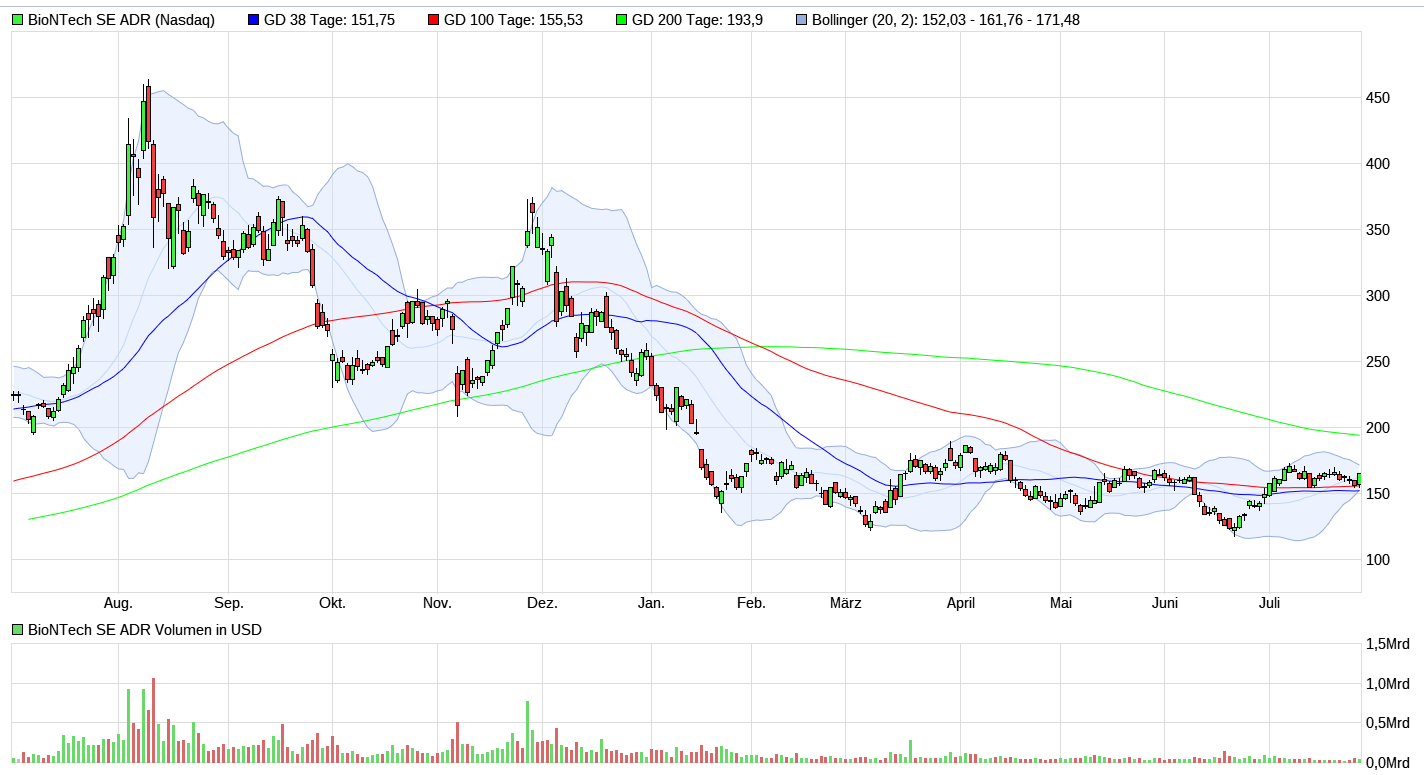The height and width of the screenshot is (775, 1424).
Task: Select the 'BioNTech SE ADR (Nasdaq)' legend label
Action: pyautogui.click(x=121, y=20)
